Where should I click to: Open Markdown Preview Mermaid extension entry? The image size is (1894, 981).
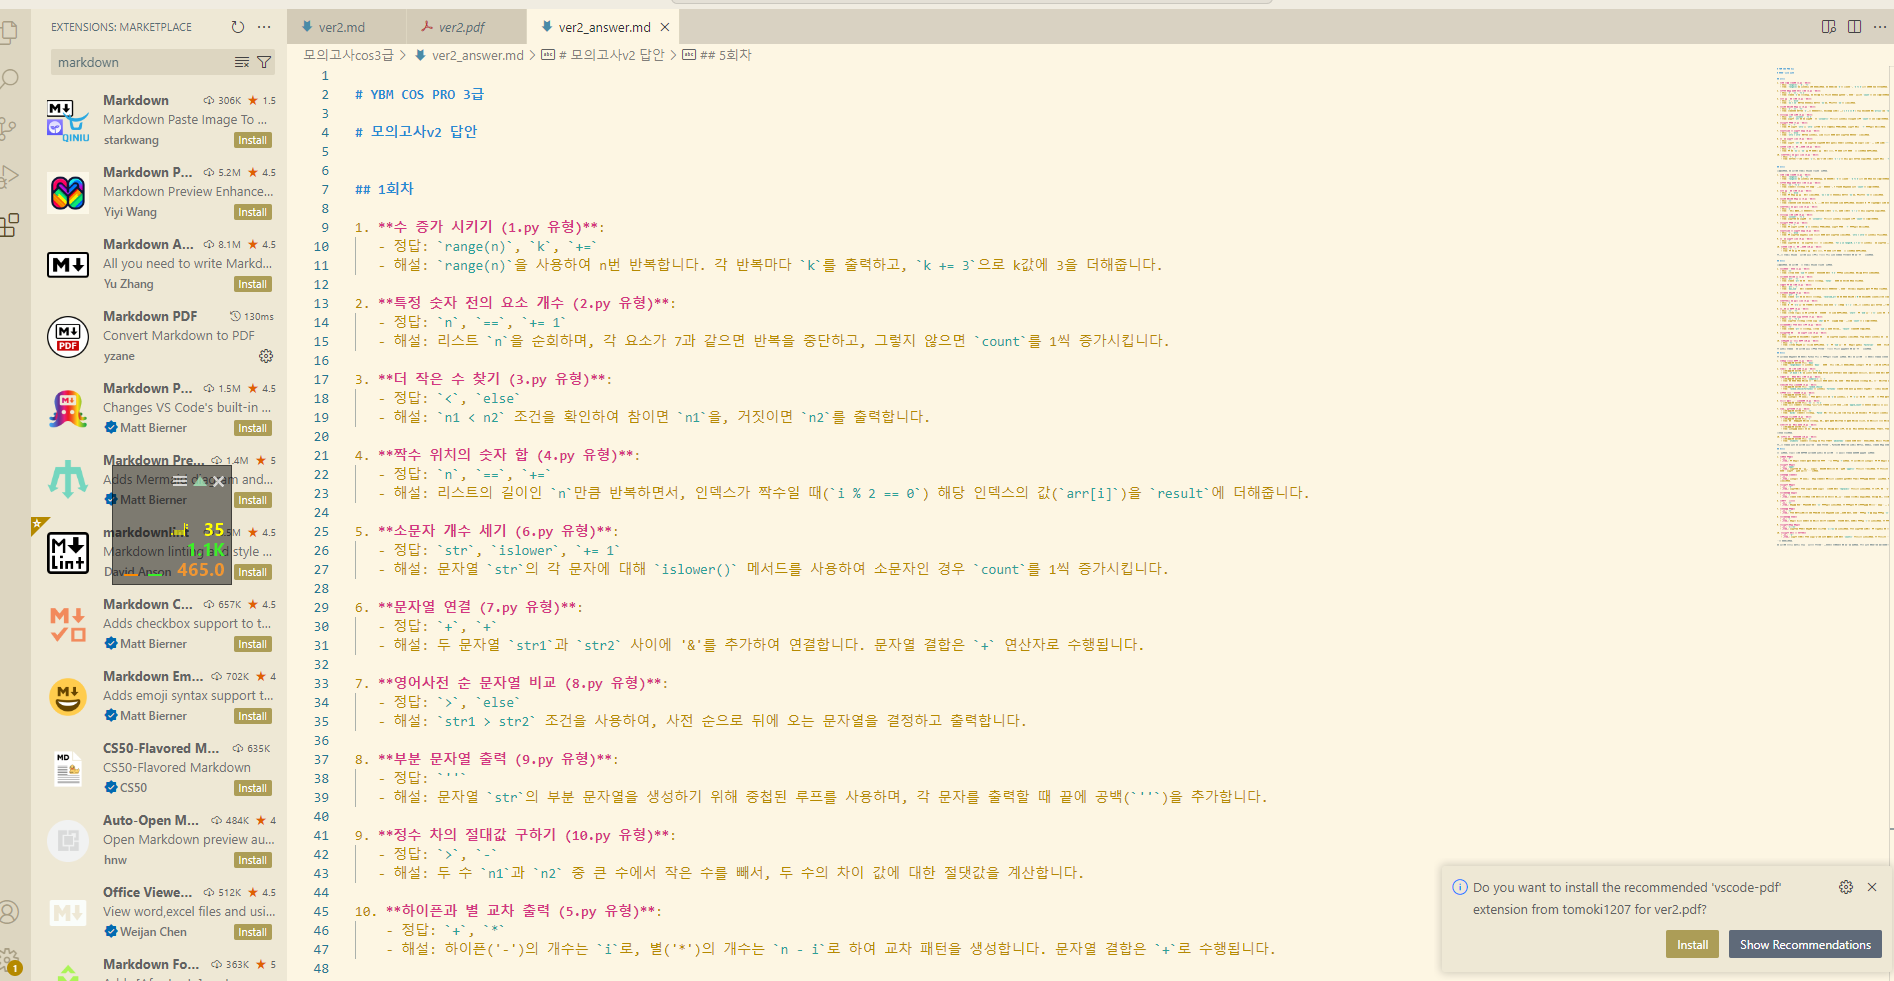pos(160,480)
